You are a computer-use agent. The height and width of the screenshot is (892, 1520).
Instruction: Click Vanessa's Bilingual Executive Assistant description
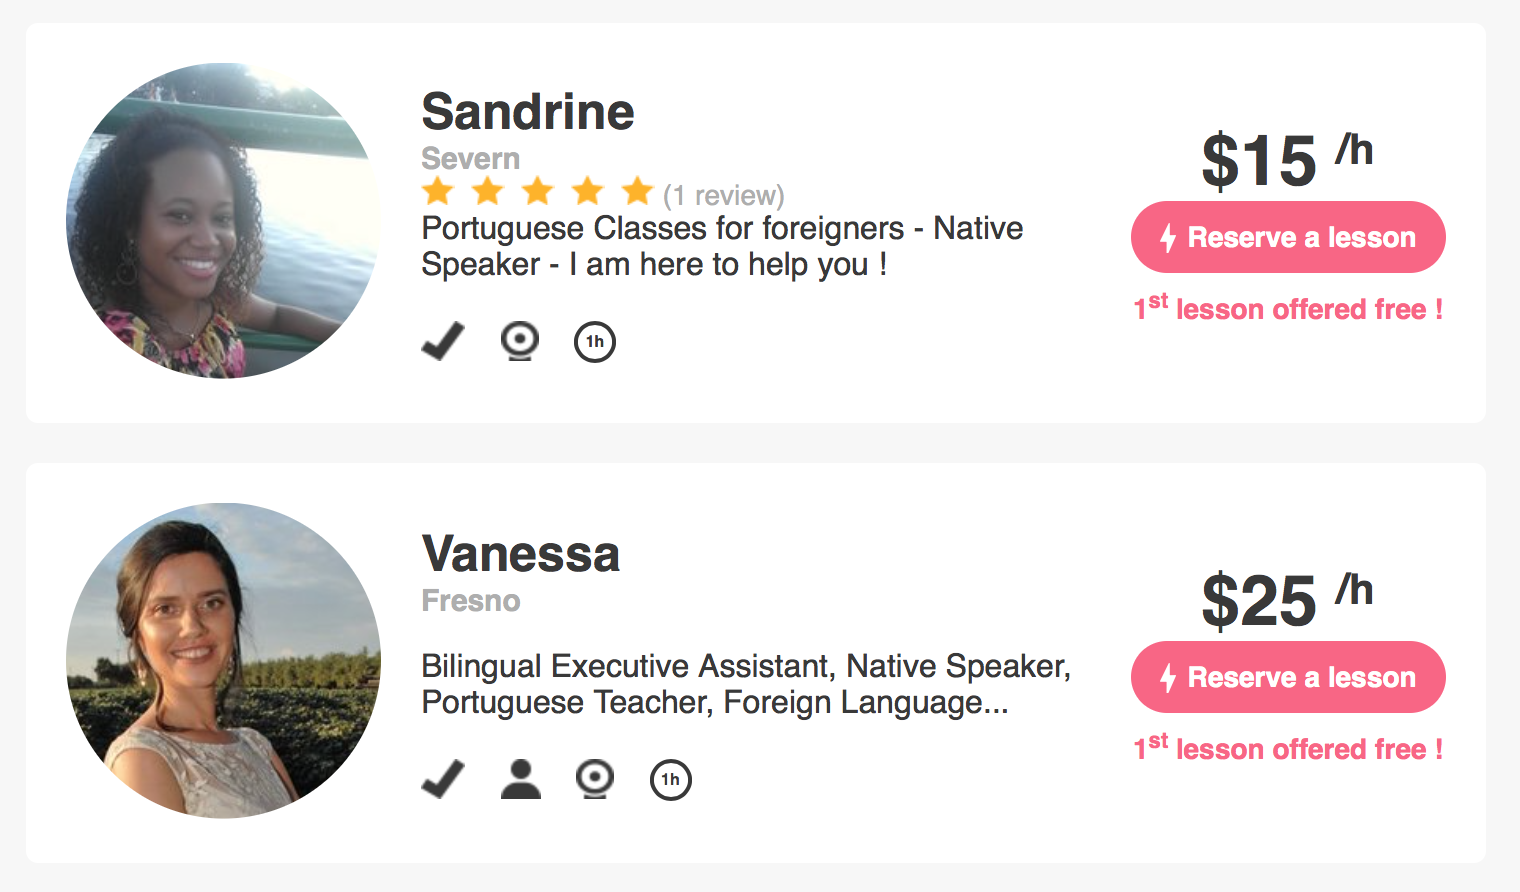(745, 684)
